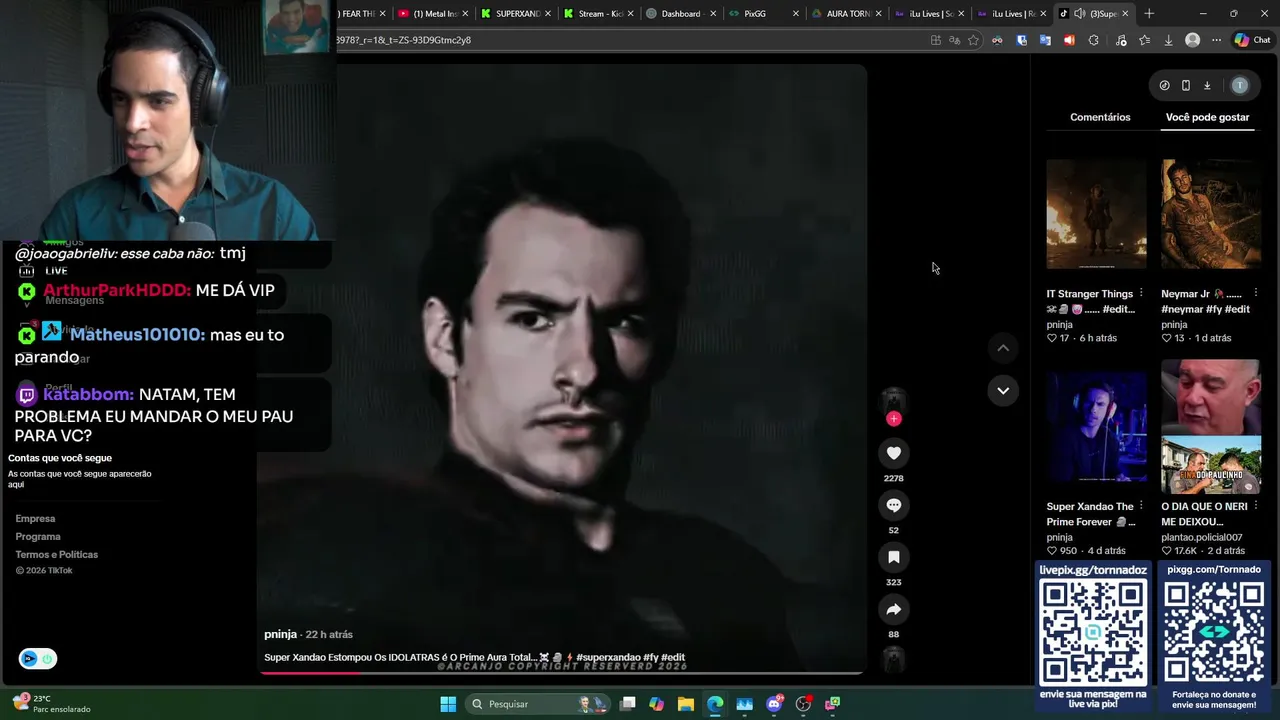Switch to the Dashboard browser tab

tap(681, 14)
